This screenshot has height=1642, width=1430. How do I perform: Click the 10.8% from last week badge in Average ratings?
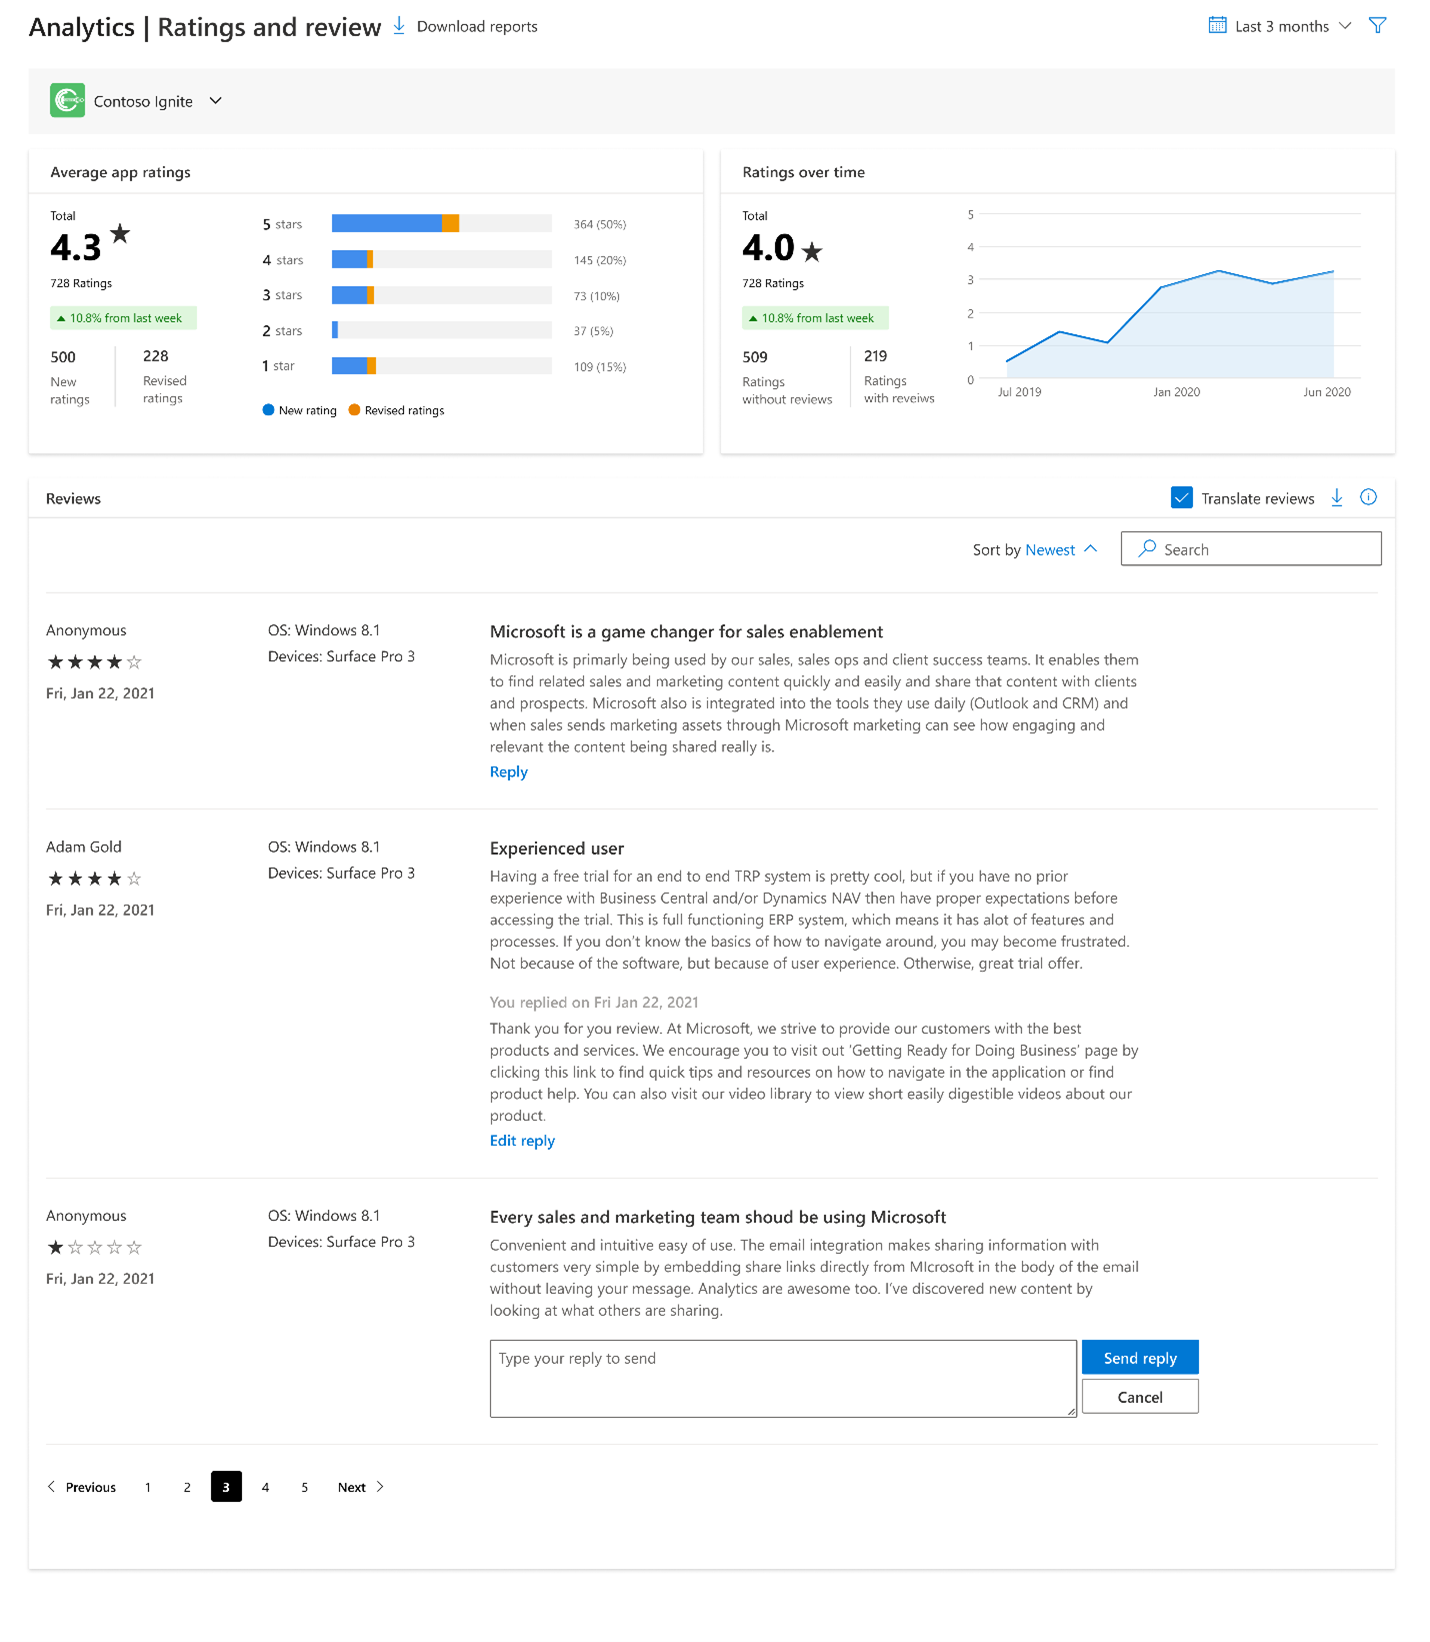pos(123,318)
